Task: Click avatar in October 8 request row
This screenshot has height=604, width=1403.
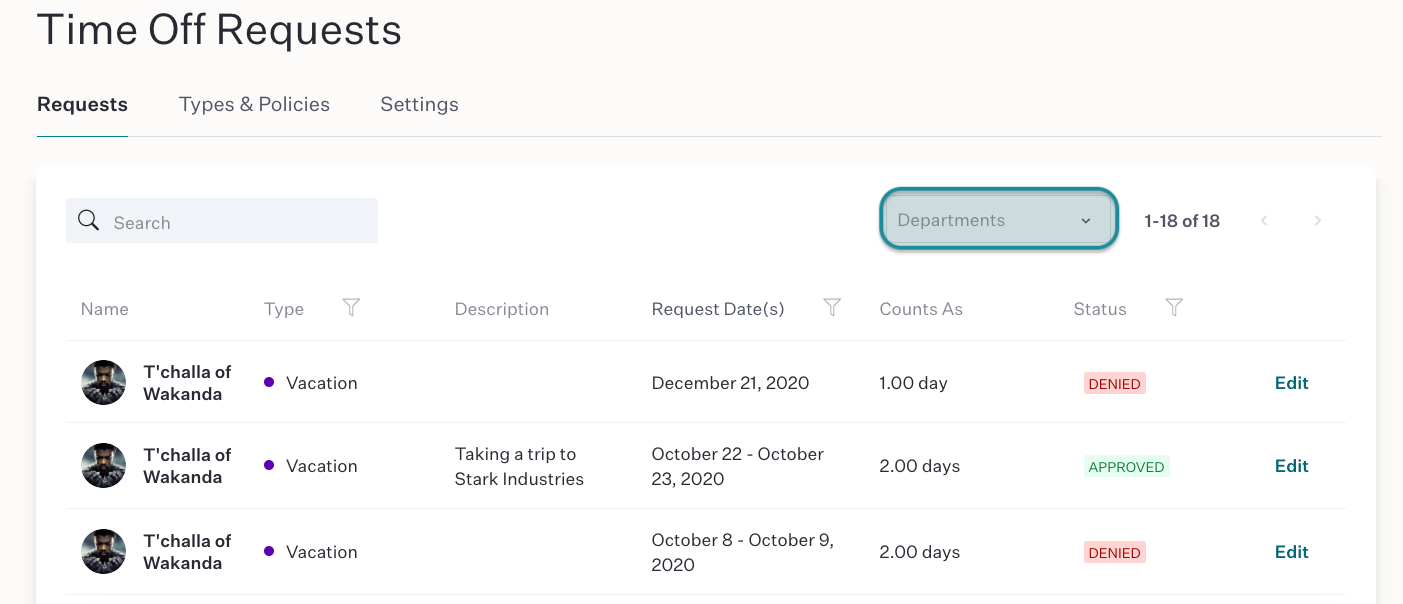Action: pyautogui.click(x=103, y=552)
